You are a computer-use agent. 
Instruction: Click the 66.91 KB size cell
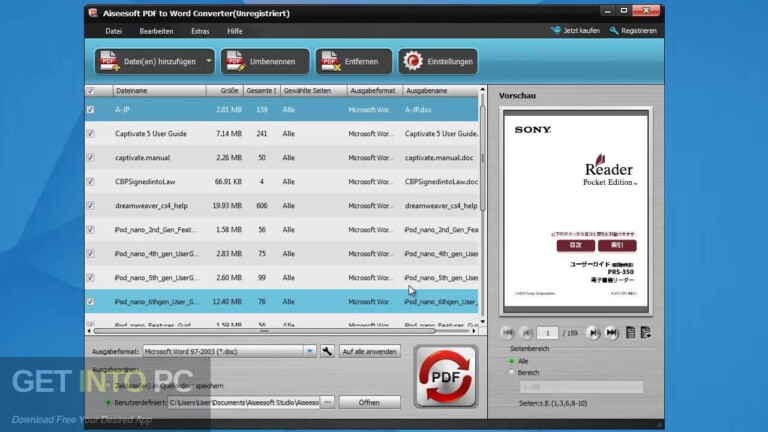click(228, 182)
